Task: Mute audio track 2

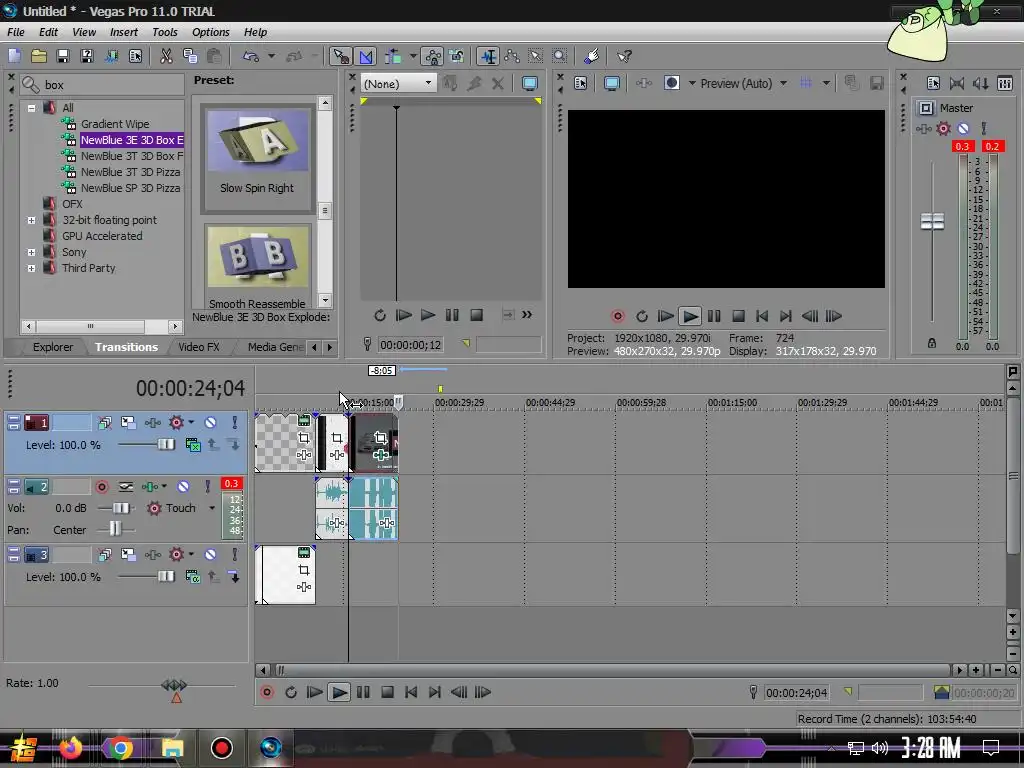Action: 184,487
